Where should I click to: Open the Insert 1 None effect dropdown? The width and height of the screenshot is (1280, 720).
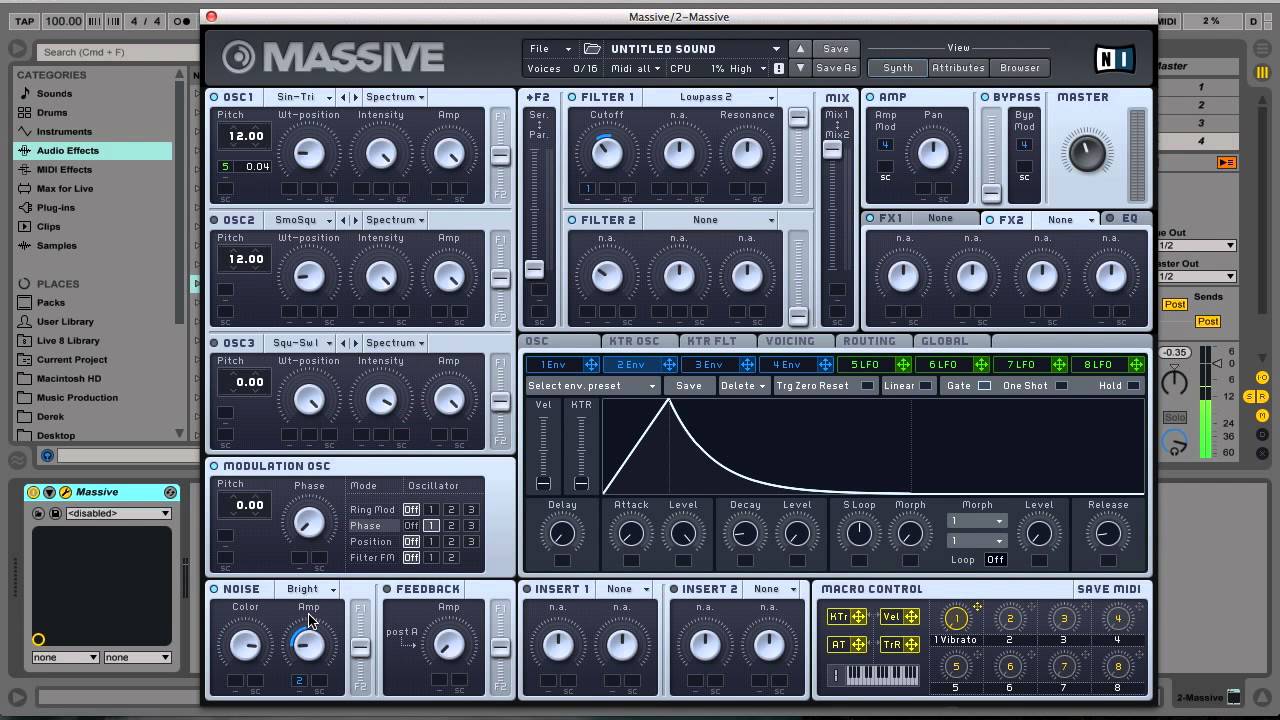[627, 589]
